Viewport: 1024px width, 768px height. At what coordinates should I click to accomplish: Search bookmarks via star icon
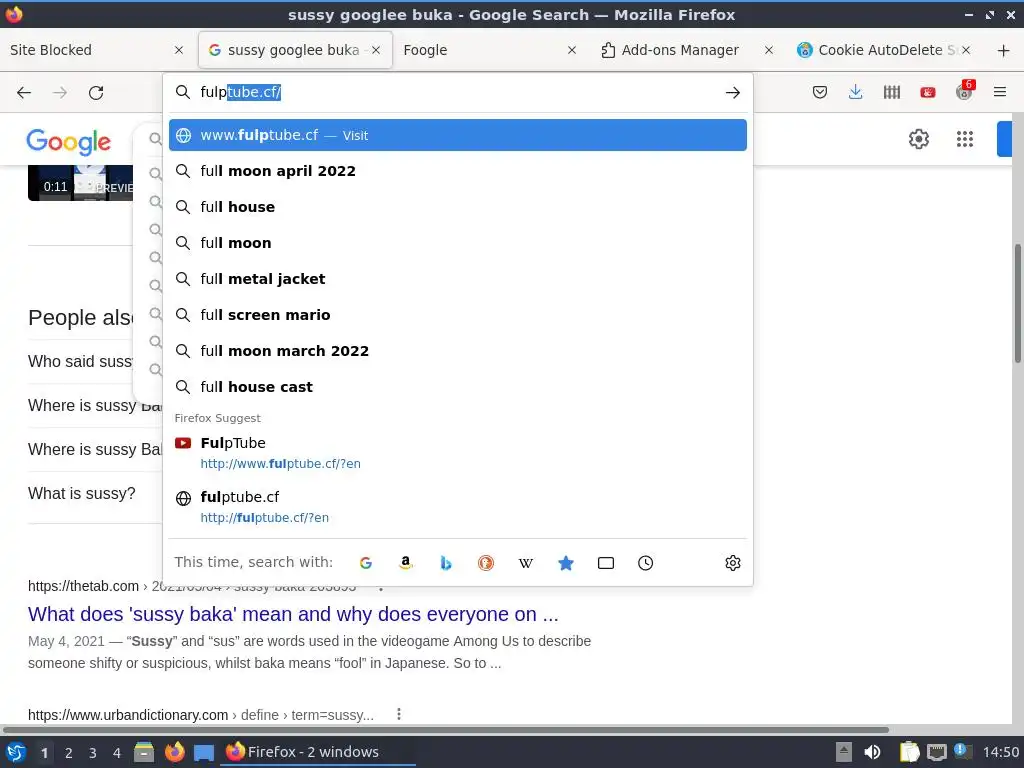tap(566, 563)
